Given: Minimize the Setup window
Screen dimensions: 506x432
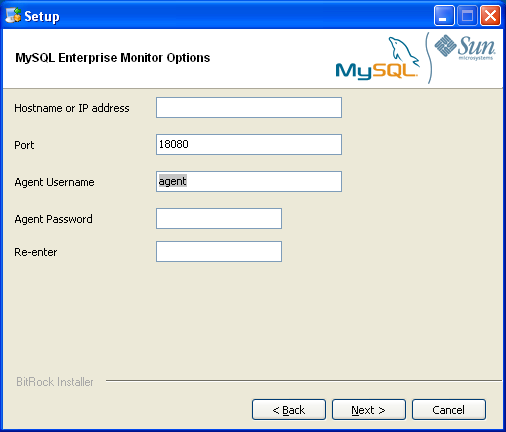Looking at the screenshot, I should click(444, 15).
